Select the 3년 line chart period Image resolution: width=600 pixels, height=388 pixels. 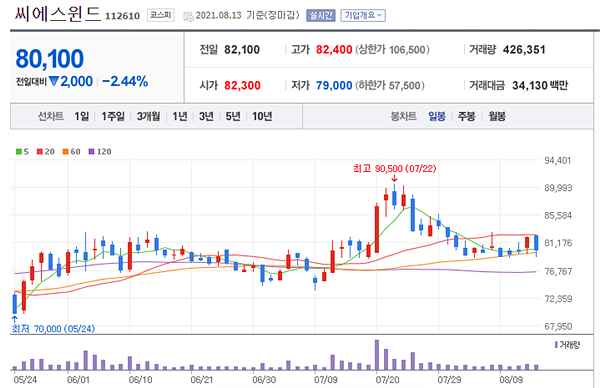206,116
